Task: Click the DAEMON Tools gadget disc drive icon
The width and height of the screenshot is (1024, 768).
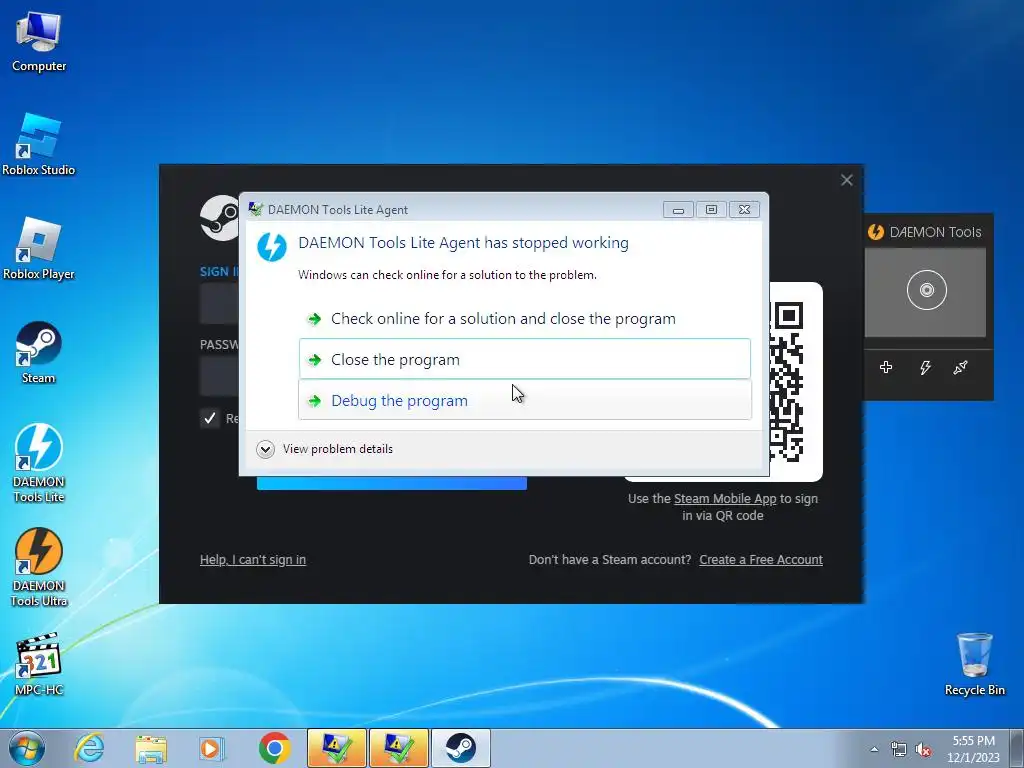Action: coord(926,290)
